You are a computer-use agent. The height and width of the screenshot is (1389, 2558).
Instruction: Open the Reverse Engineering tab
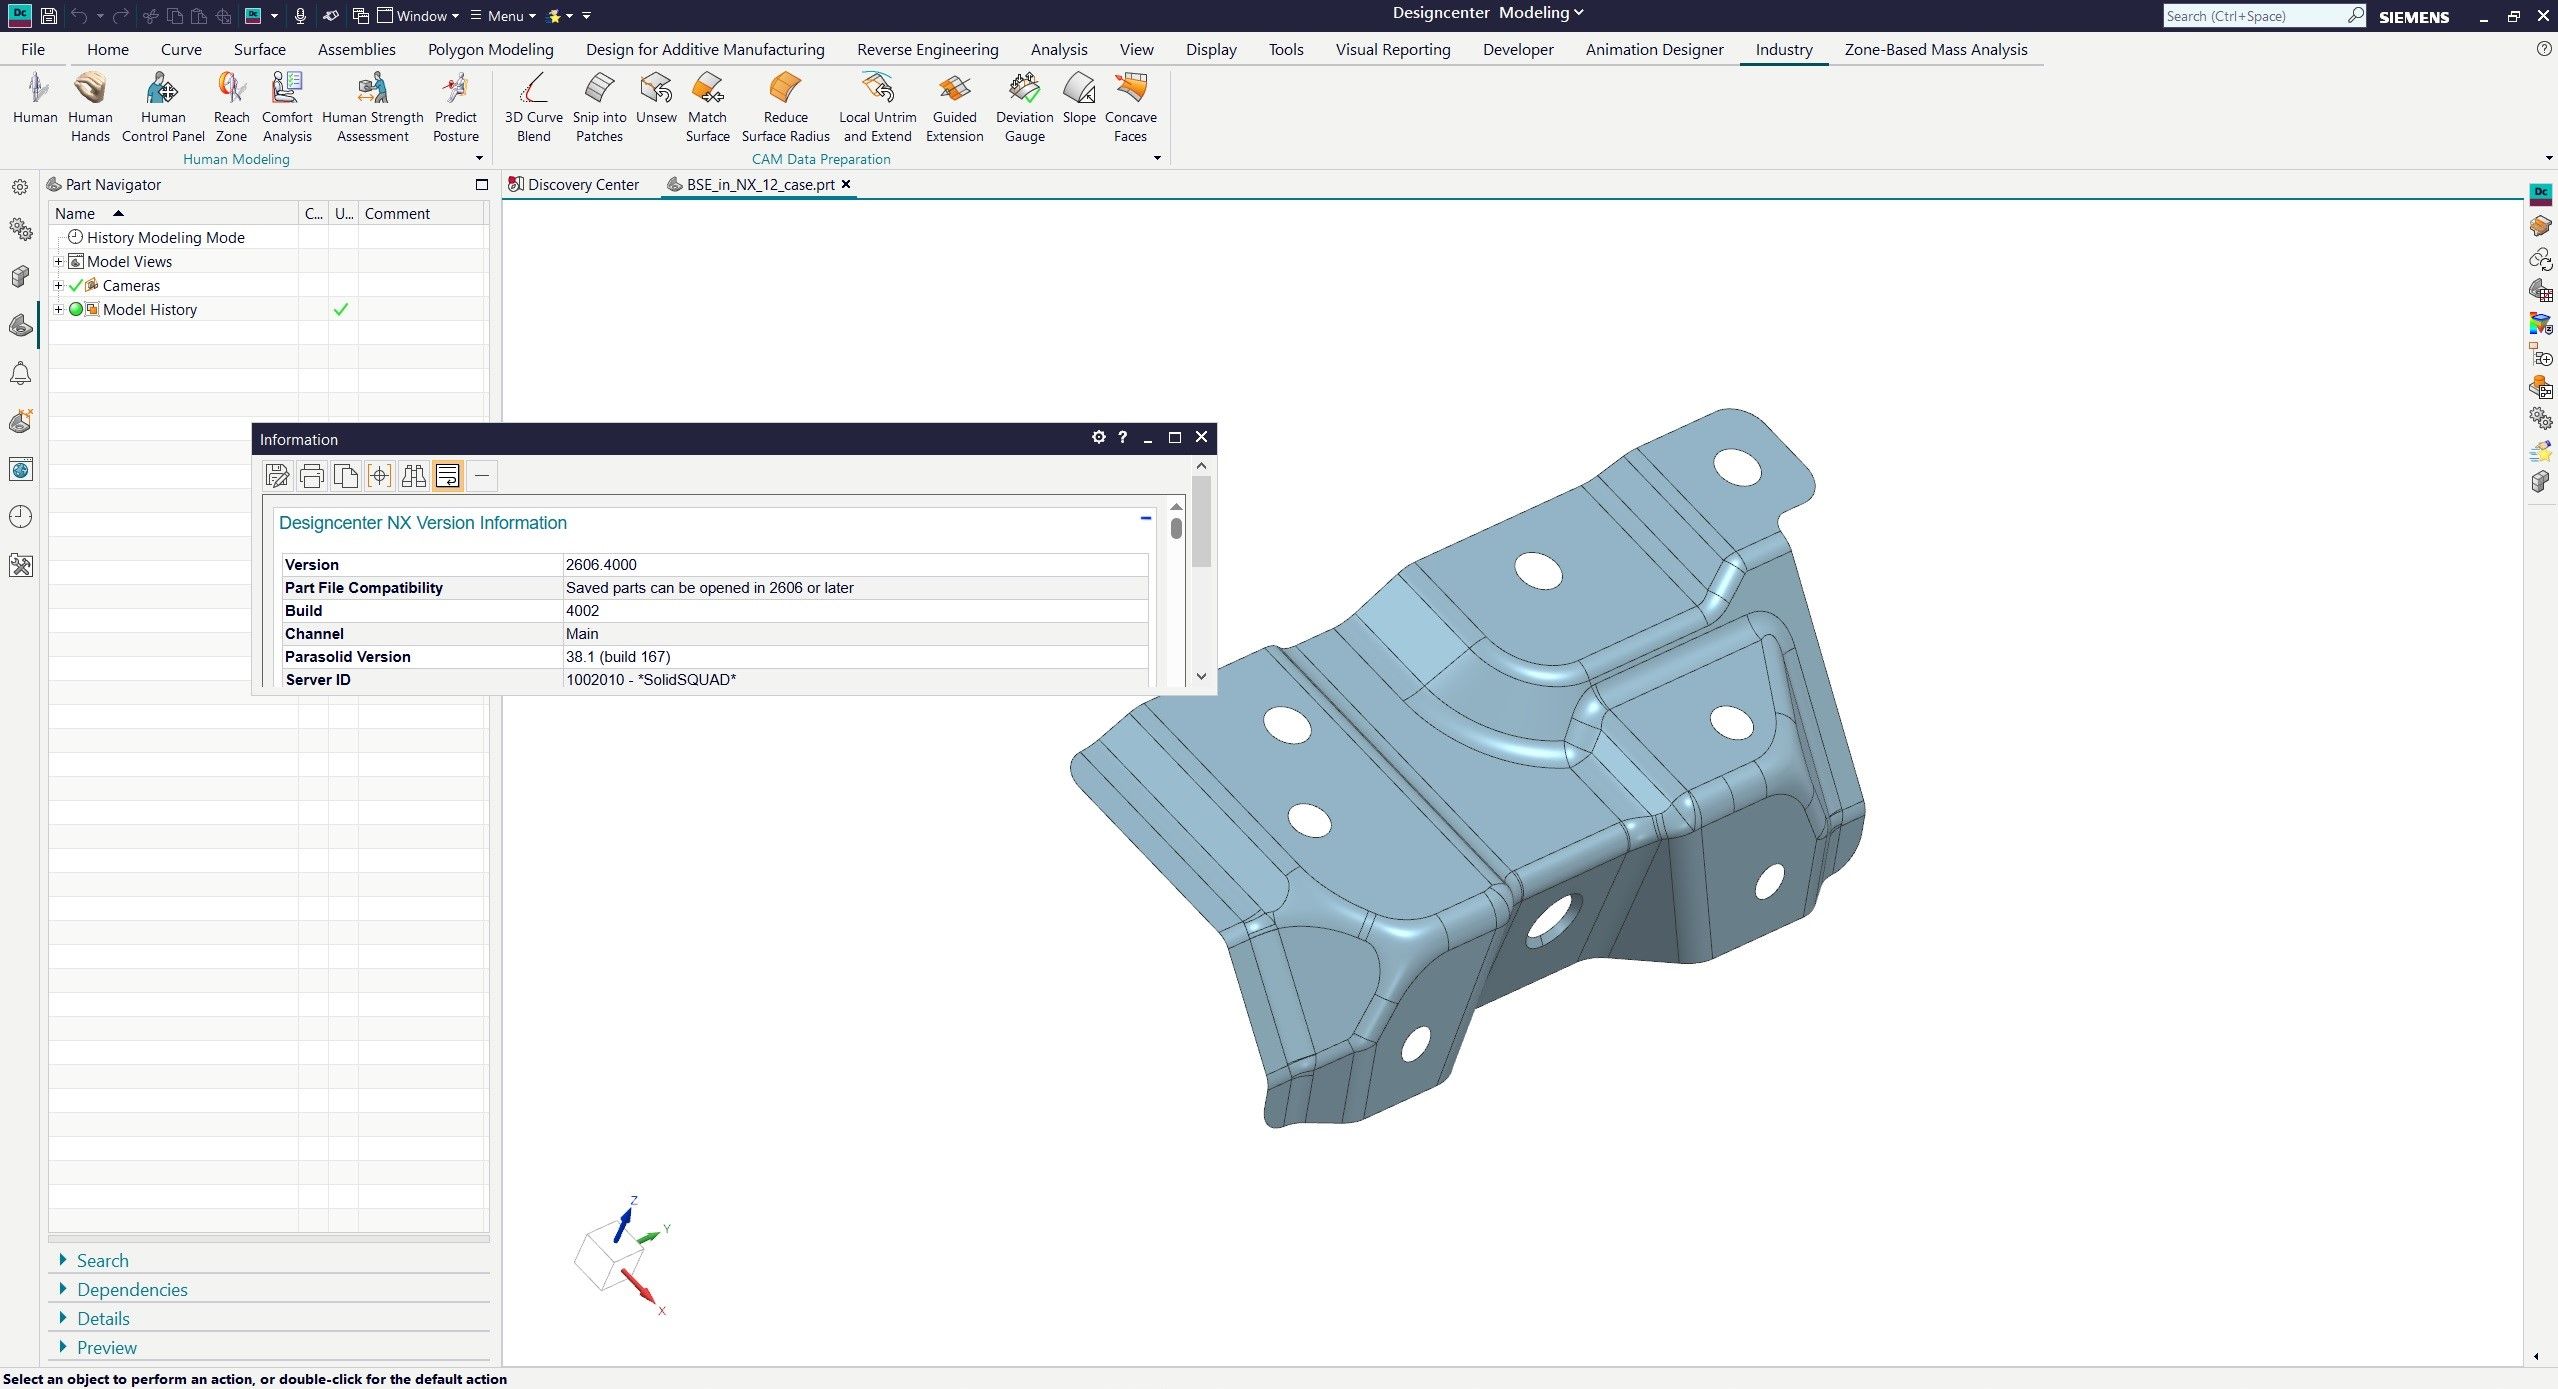(927, 49)
